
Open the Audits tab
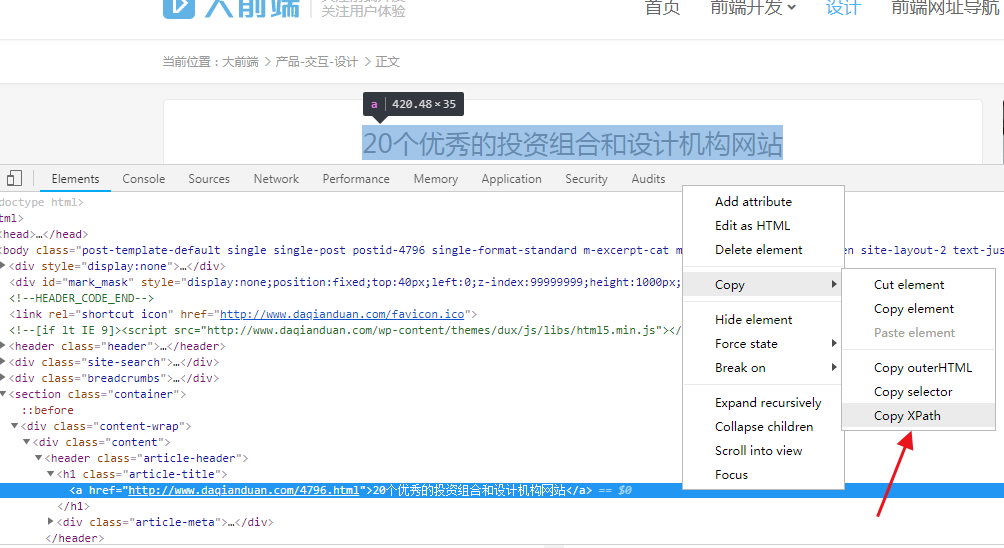coord(648,179)
